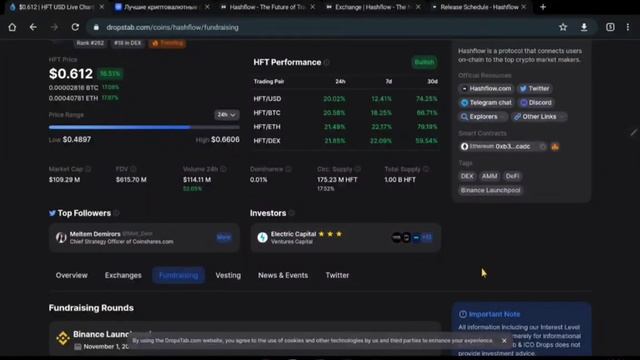Open the News & Events tab
Image resolution: width=640 pixels, height=360 pixels.
[283, 276]
